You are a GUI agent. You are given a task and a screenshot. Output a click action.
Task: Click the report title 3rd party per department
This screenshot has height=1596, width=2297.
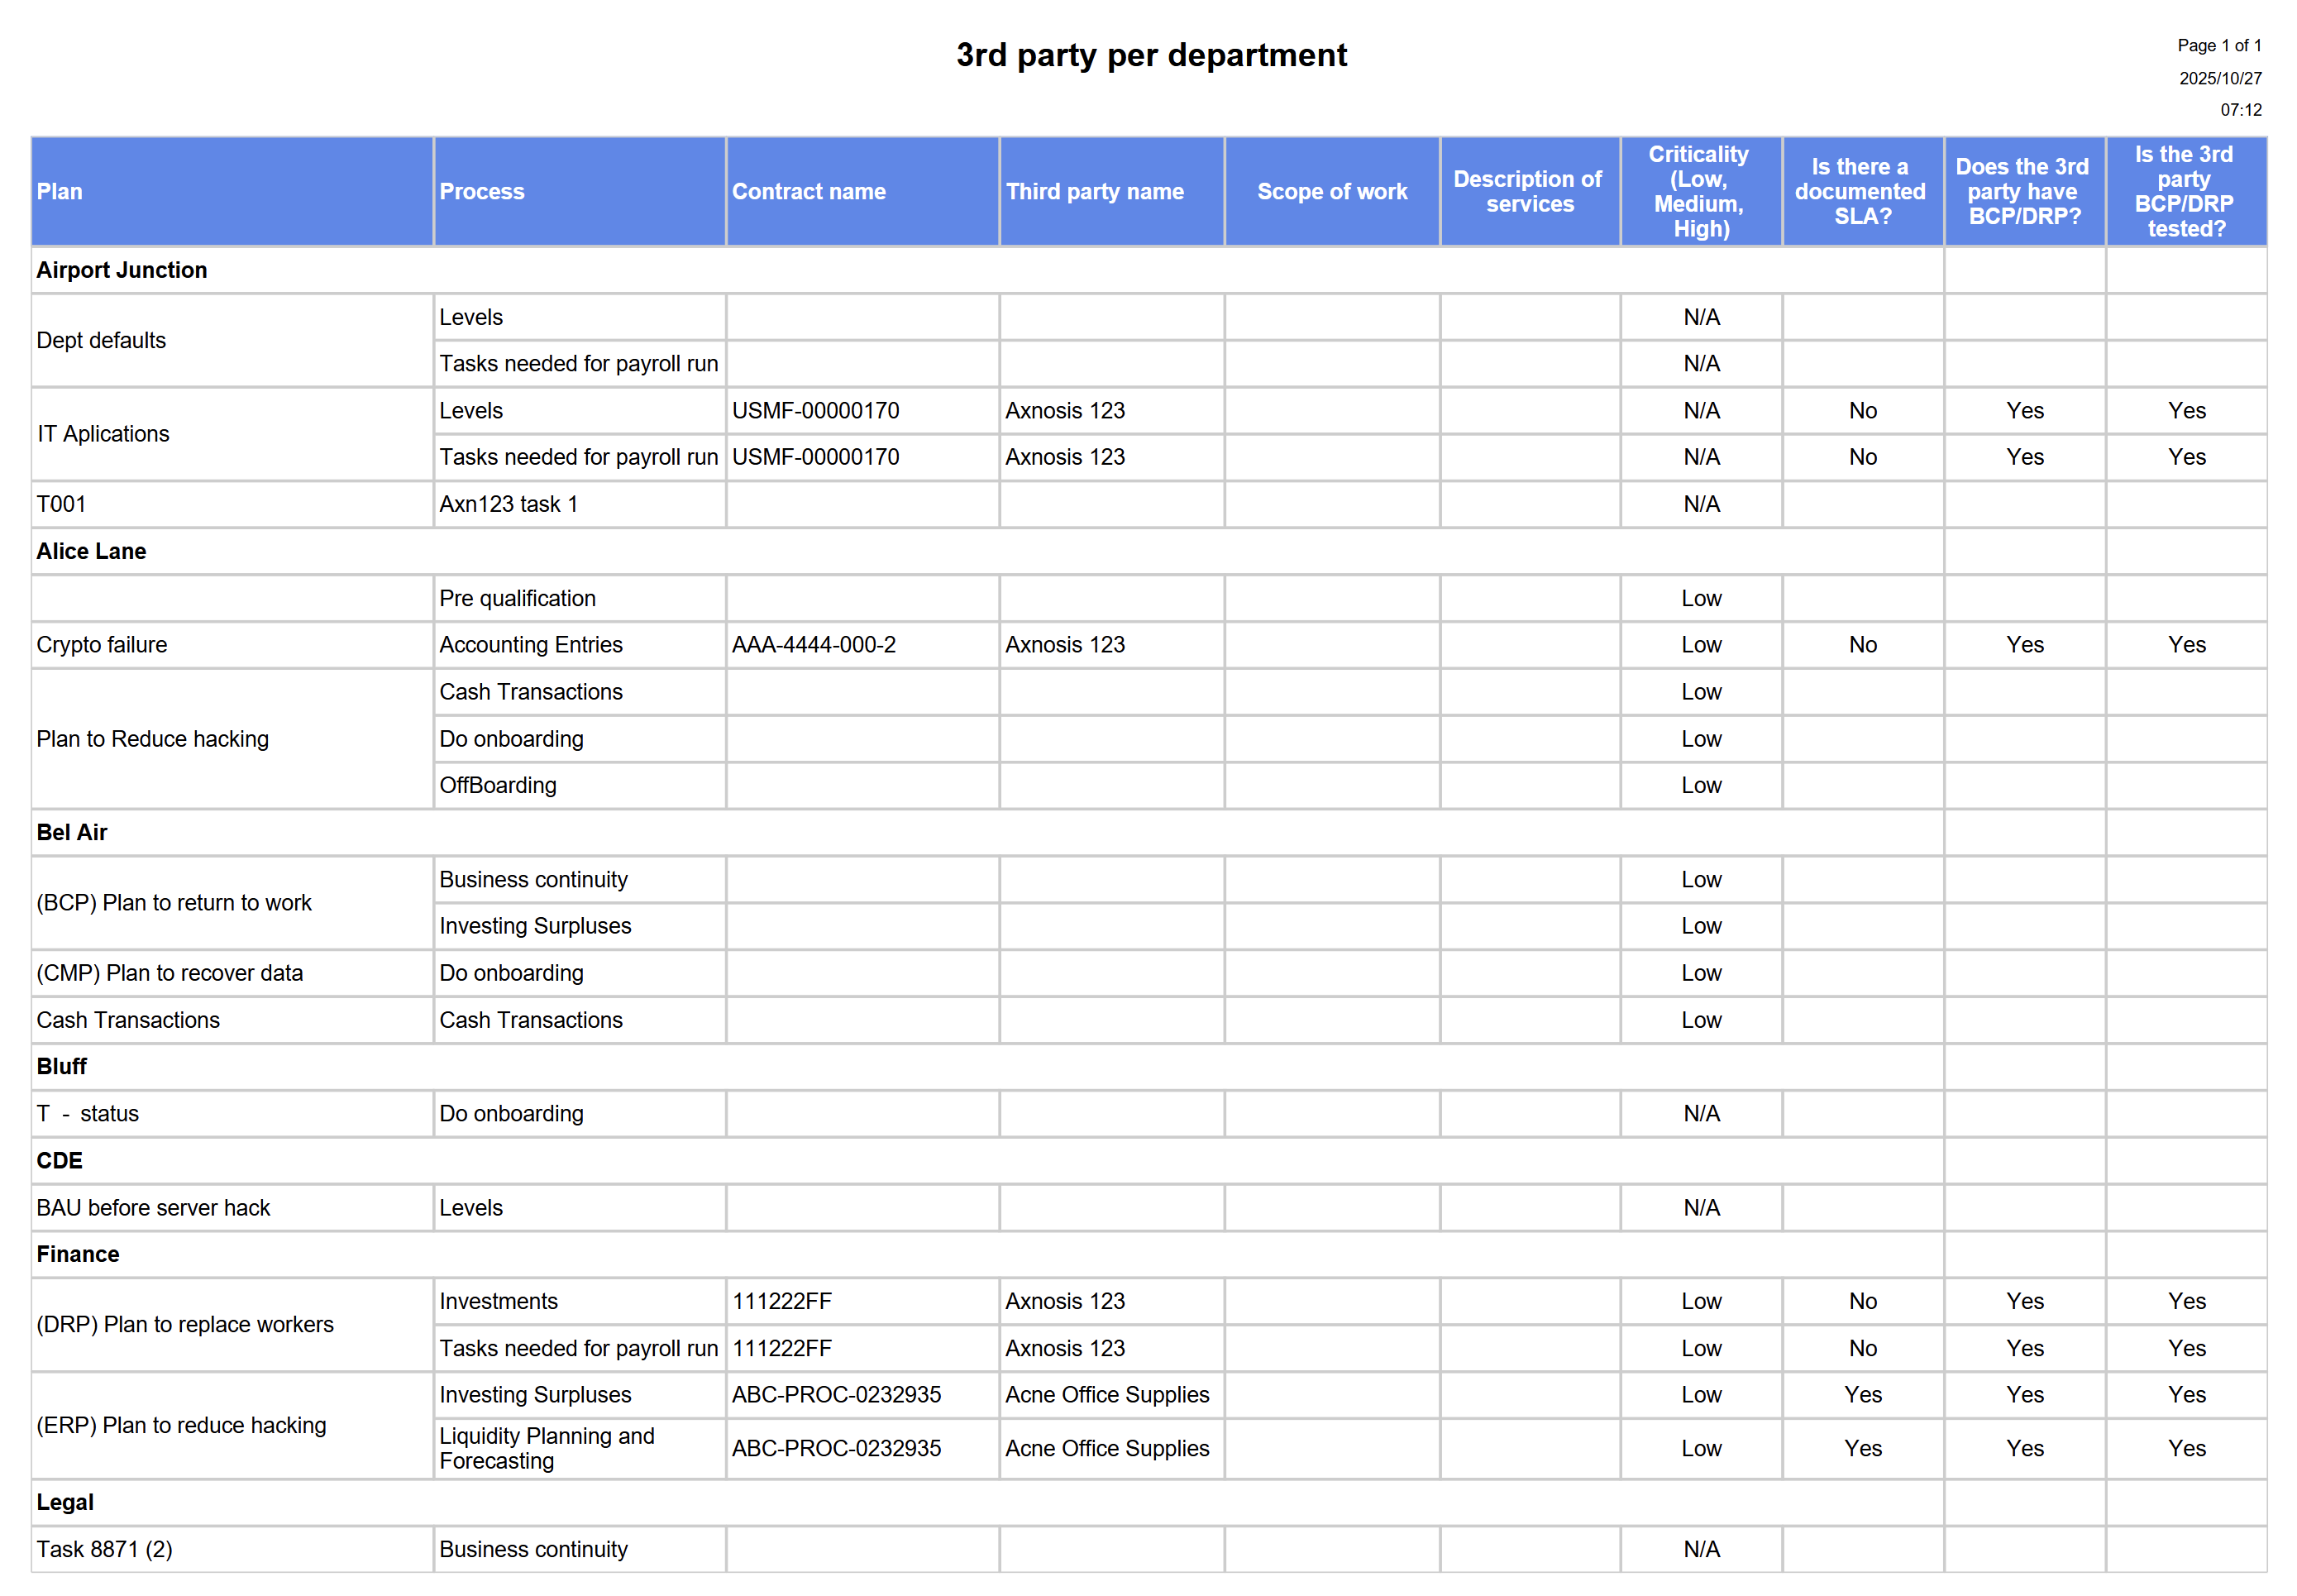(x=1151, y=55)
